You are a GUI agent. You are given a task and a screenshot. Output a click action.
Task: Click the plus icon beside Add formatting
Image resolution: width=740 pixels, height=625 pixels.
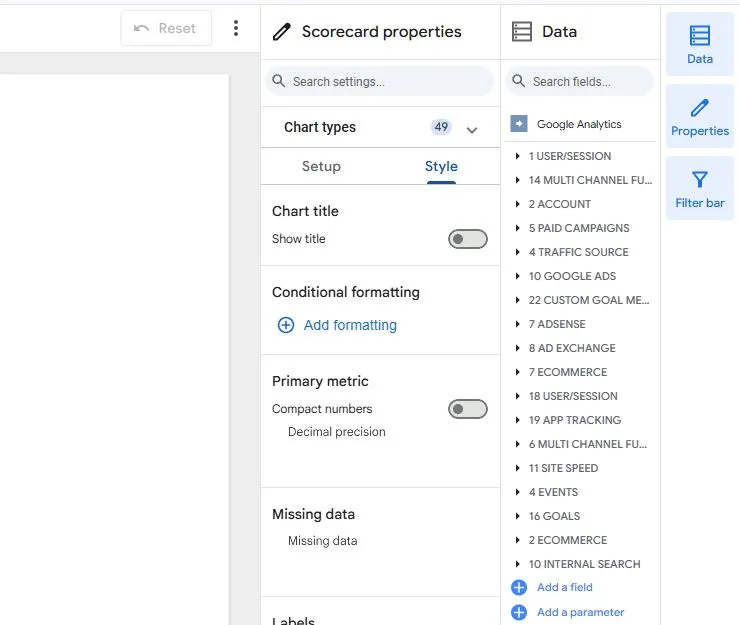(x=286, y=325)
